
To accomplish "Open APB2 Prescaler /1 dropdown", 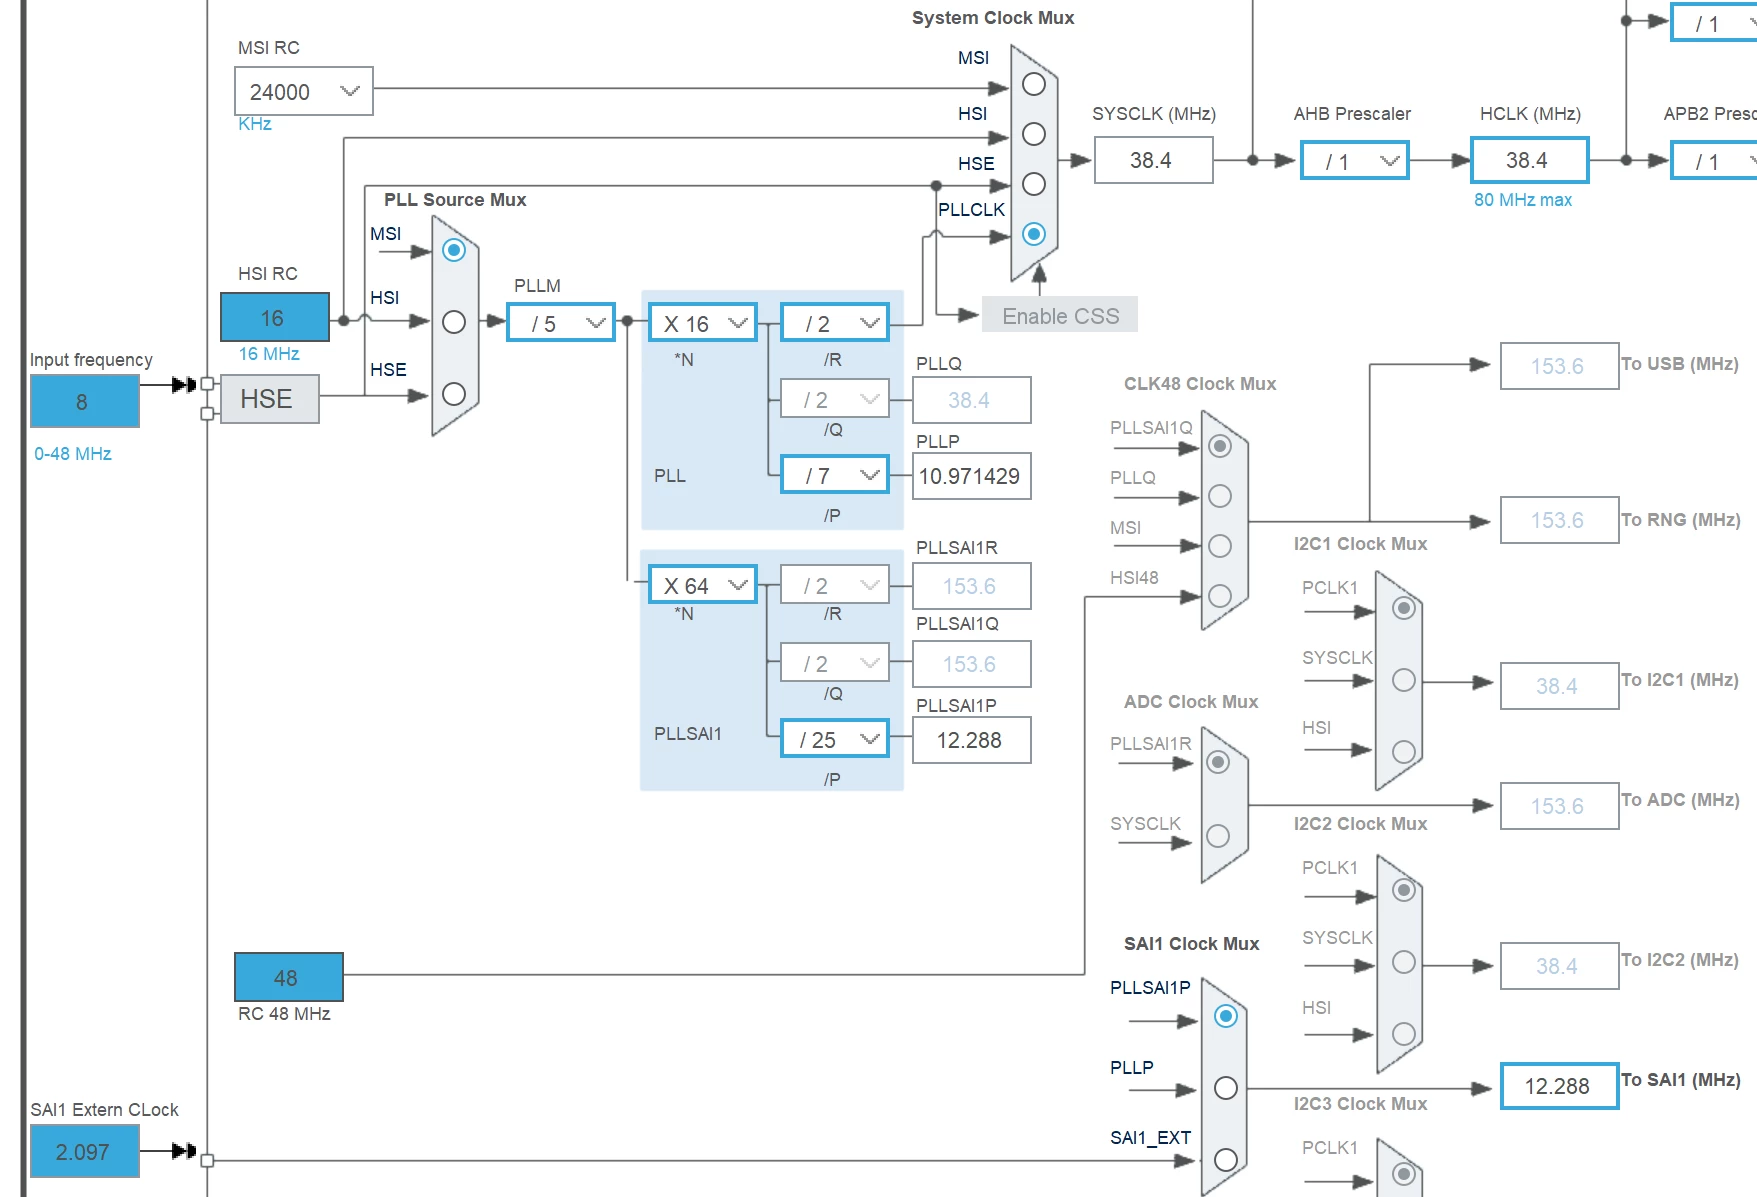I will pos(1714,160).
